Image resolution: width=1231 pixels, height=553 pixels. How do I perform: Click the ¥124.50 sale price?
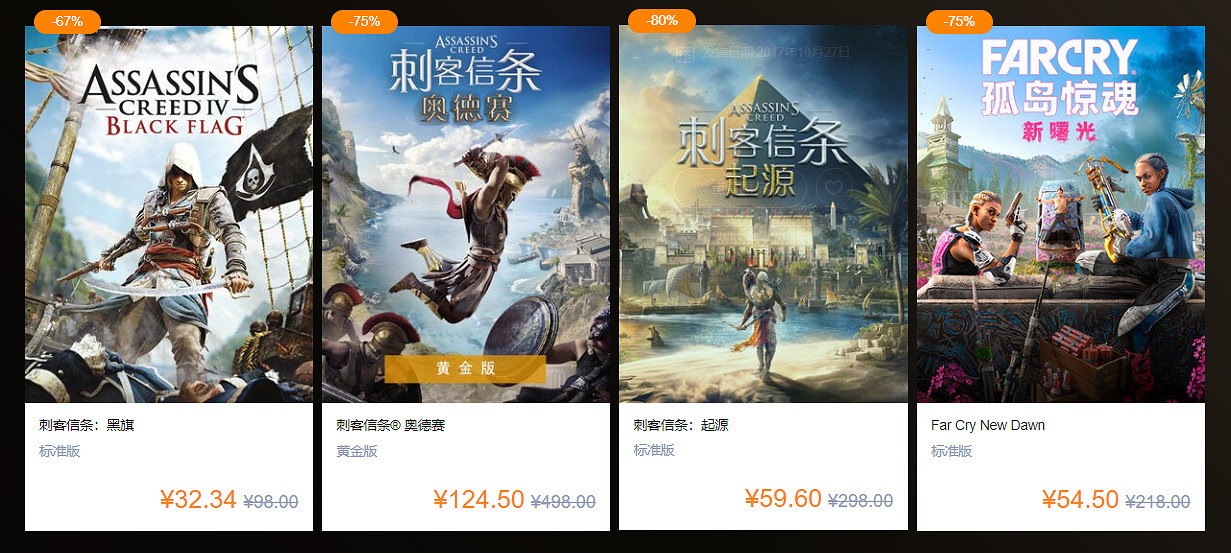pos(479,500)
